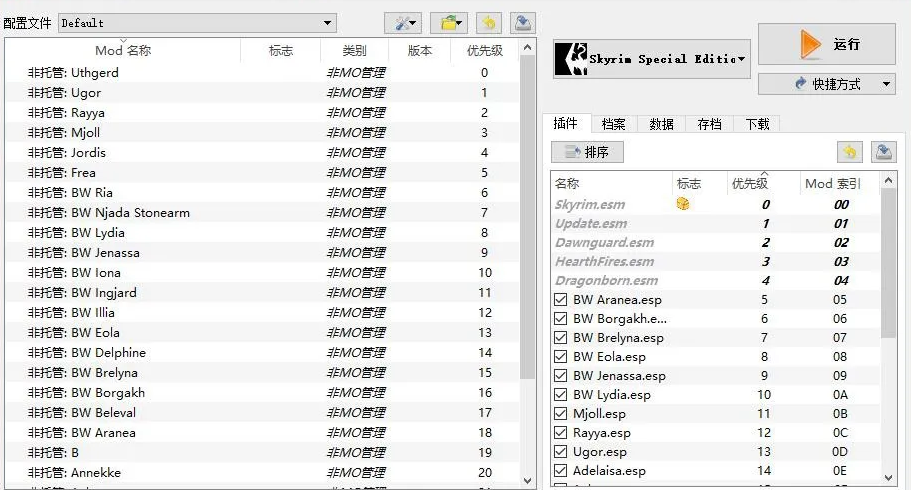Sort plugins by 名称 column header
This screenshot has height=490, width=911.
611,184
